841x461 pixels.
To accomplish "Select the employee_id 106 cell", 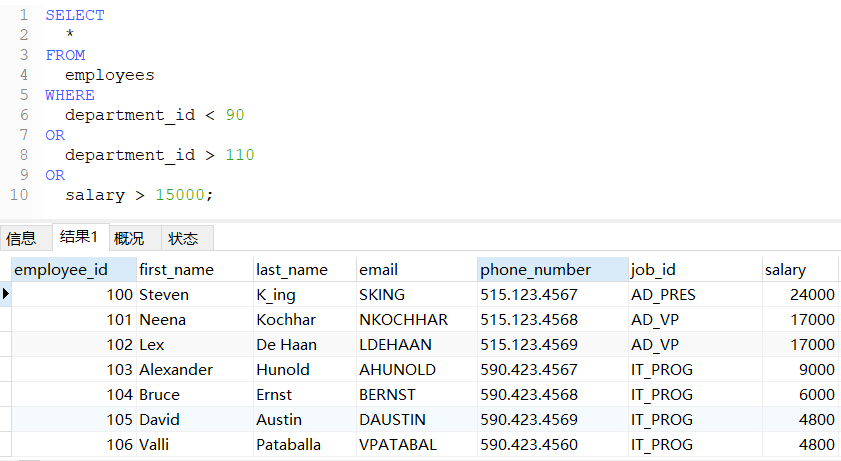I will 119,445.
